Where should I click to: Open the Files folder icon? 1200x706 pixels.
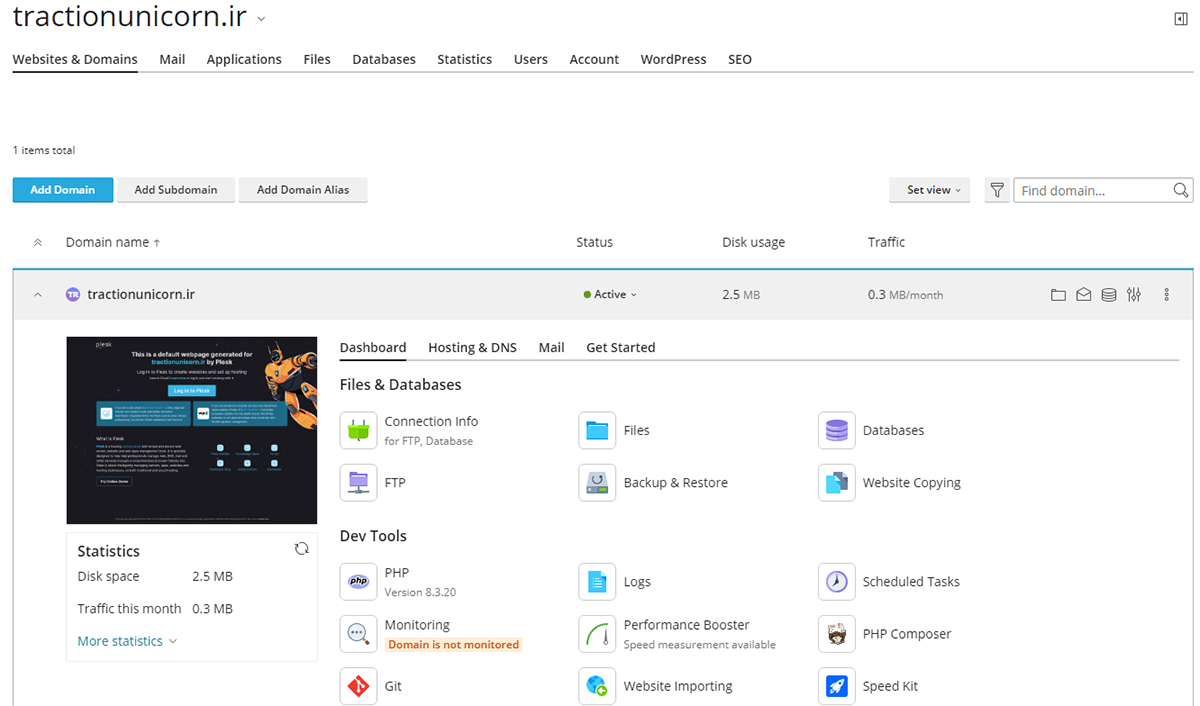(x=597, y=430)
